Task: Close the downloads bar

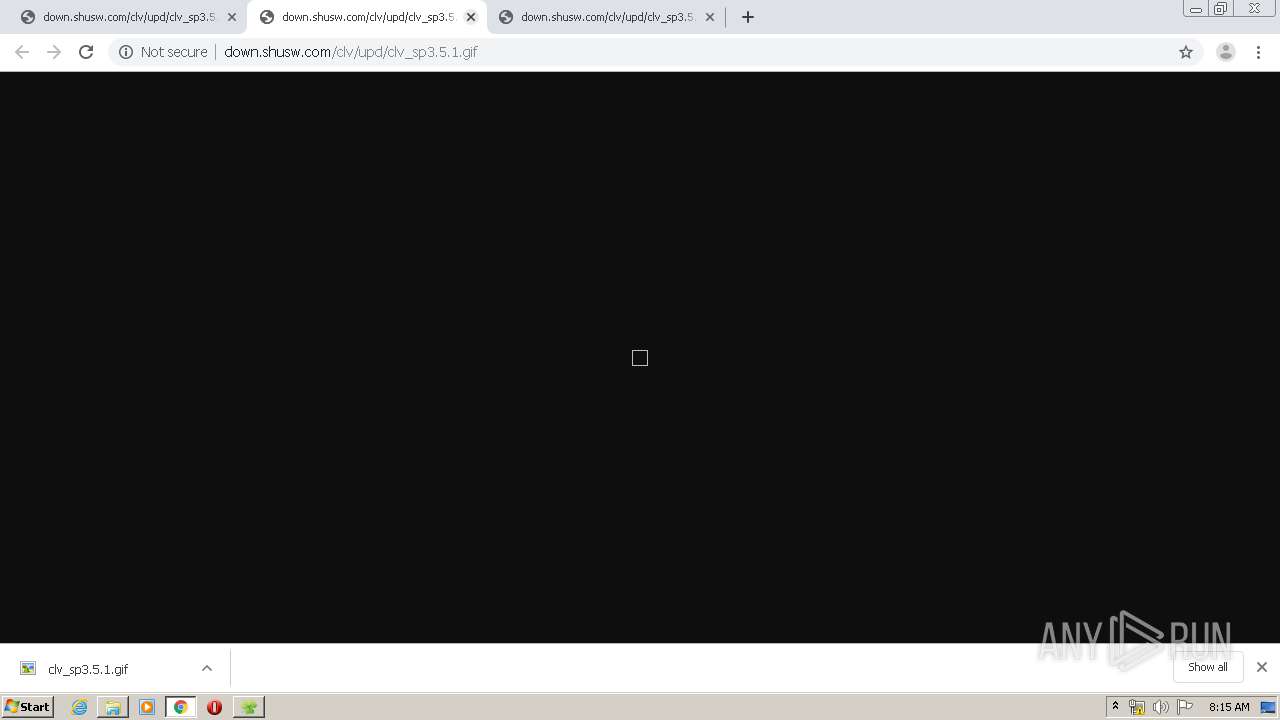Action: point(1262,667)
